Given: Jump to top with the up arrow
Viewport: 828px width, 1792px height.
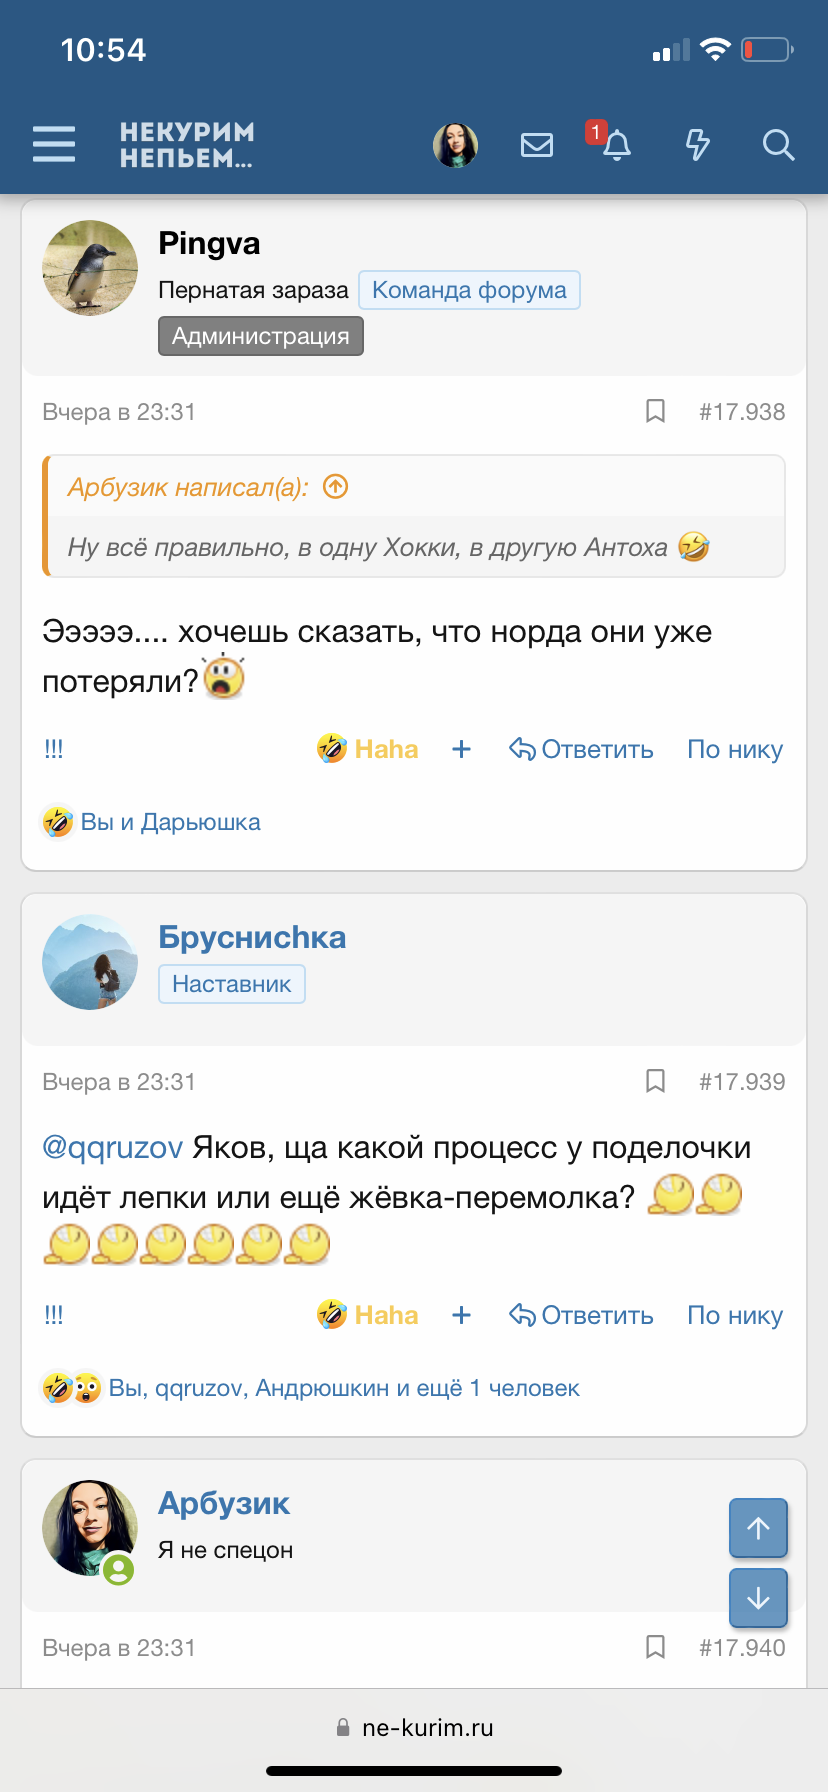Looking at the screenshot, I should pyautogui.click(x=758, y=1528).
